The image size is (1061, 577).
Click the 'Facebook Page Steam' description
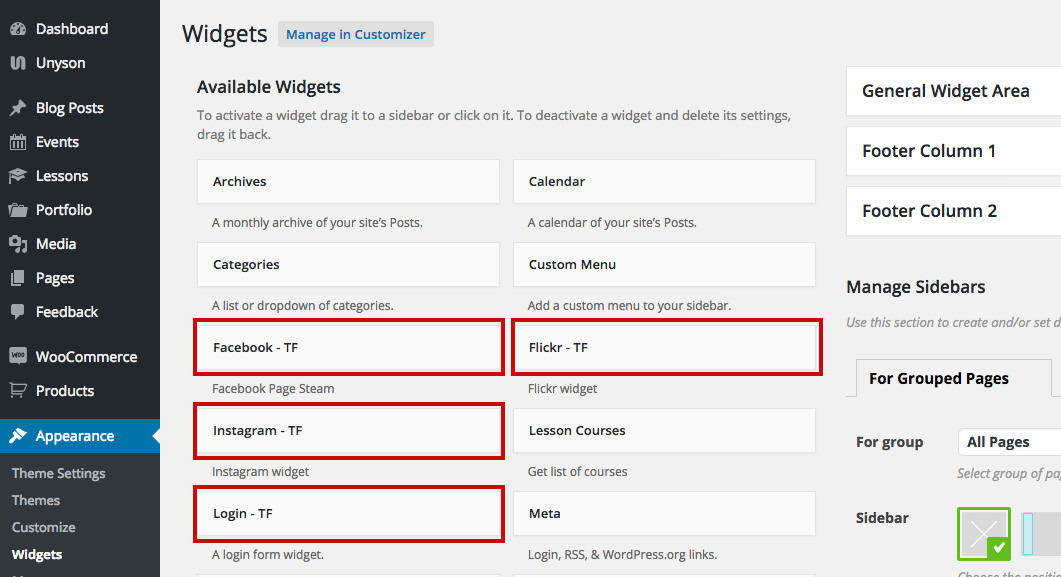click(273, 389)
